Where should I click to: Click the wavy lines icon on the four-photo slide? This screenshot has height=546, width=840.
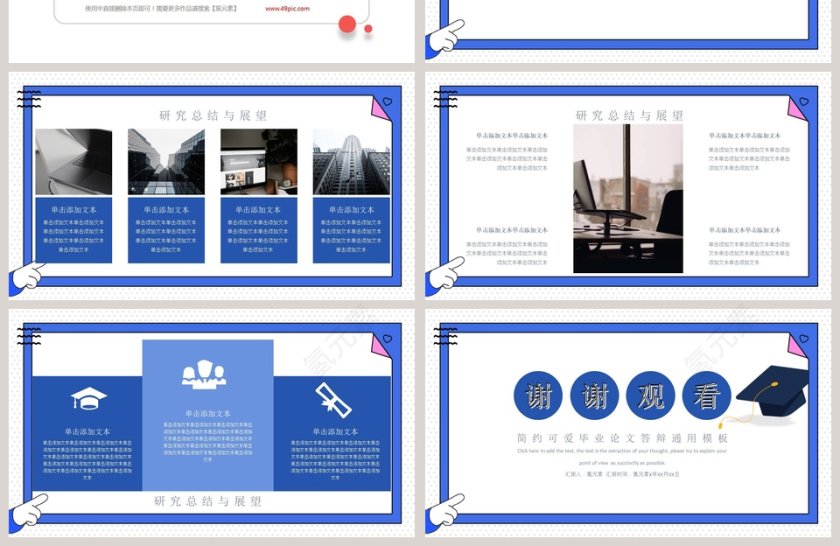28,99
